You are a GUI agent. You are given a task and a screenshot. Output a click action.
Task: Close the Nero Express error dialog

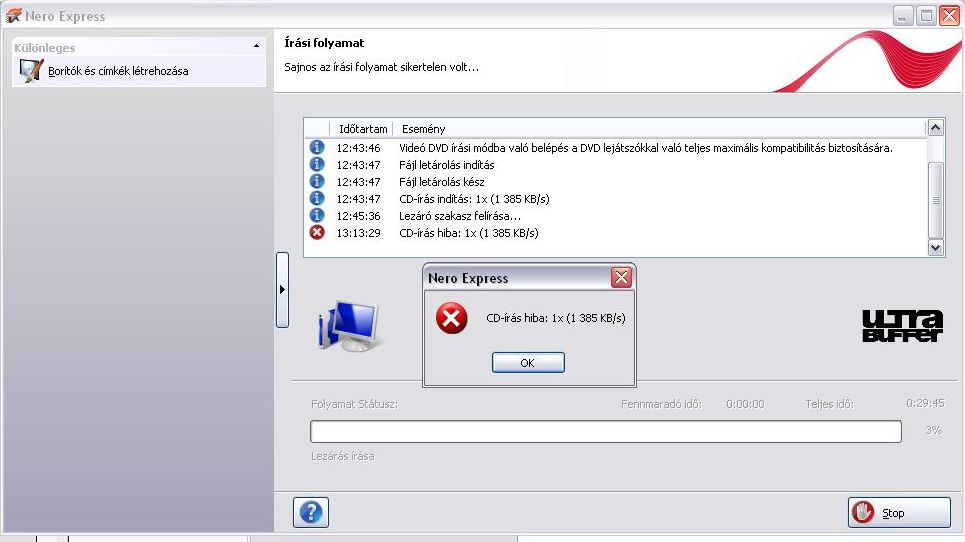pyautogui.click(x=622, y=277)
